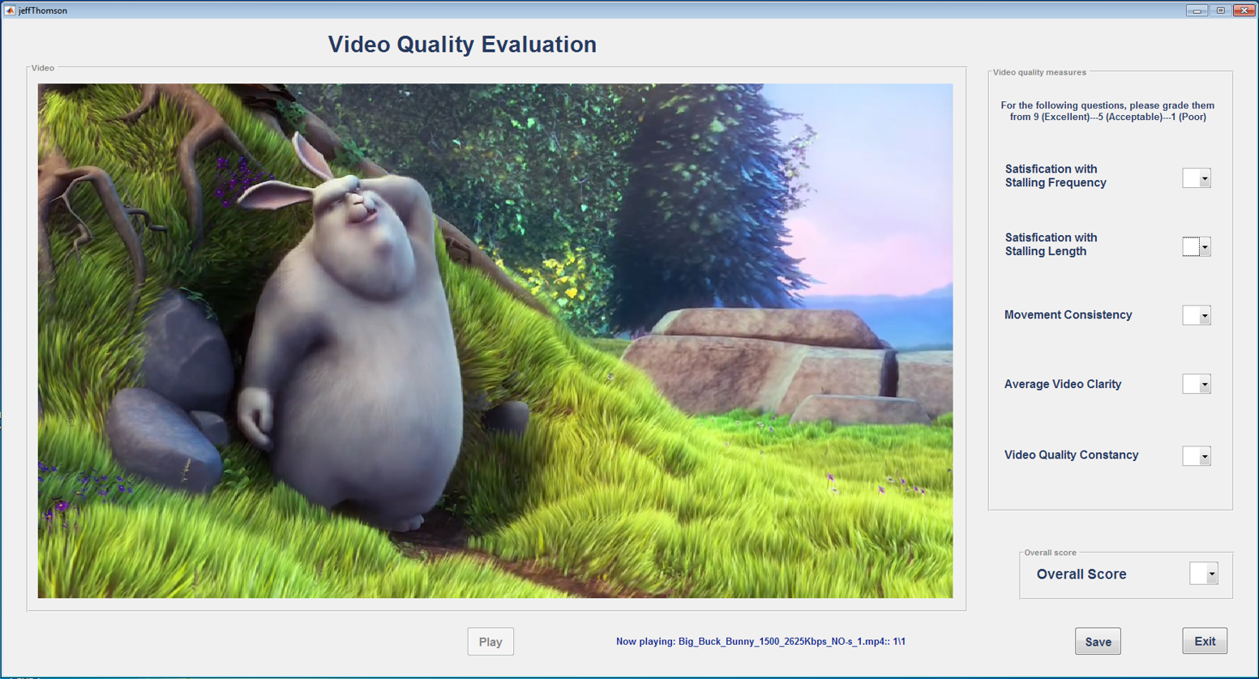Viewport: 1259px width, 679px height.
Task: Open the Video Quality Constancy dropdown
Action: click(1197, 456)
